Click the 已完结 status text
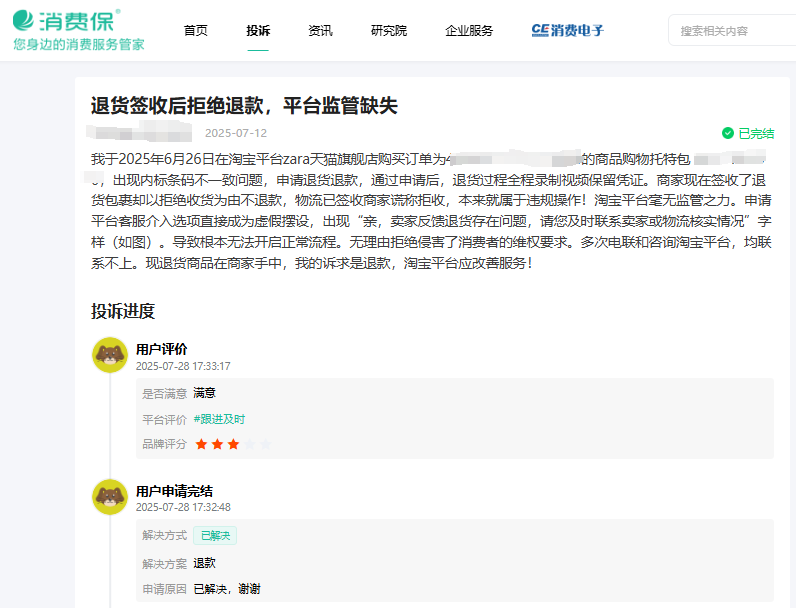The width and height of the screenshot is (796, 608). [x=756, y=133]
